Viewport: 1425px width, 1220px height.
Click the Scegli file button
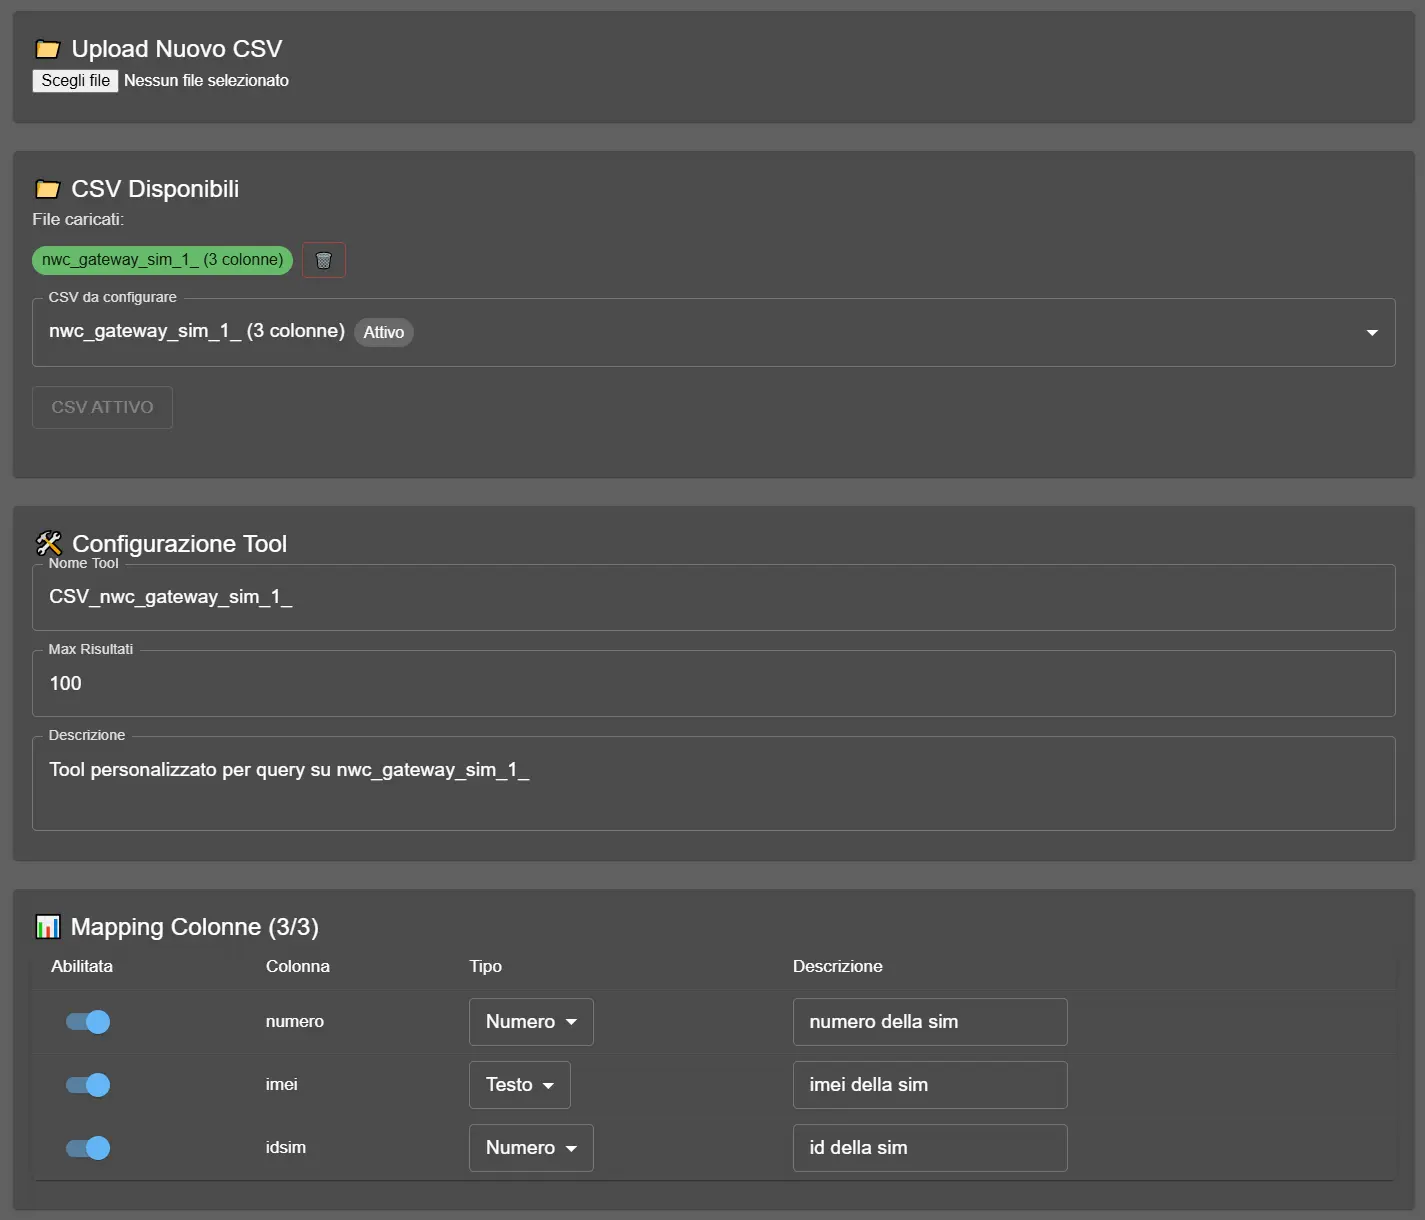(x=74, y=80)
